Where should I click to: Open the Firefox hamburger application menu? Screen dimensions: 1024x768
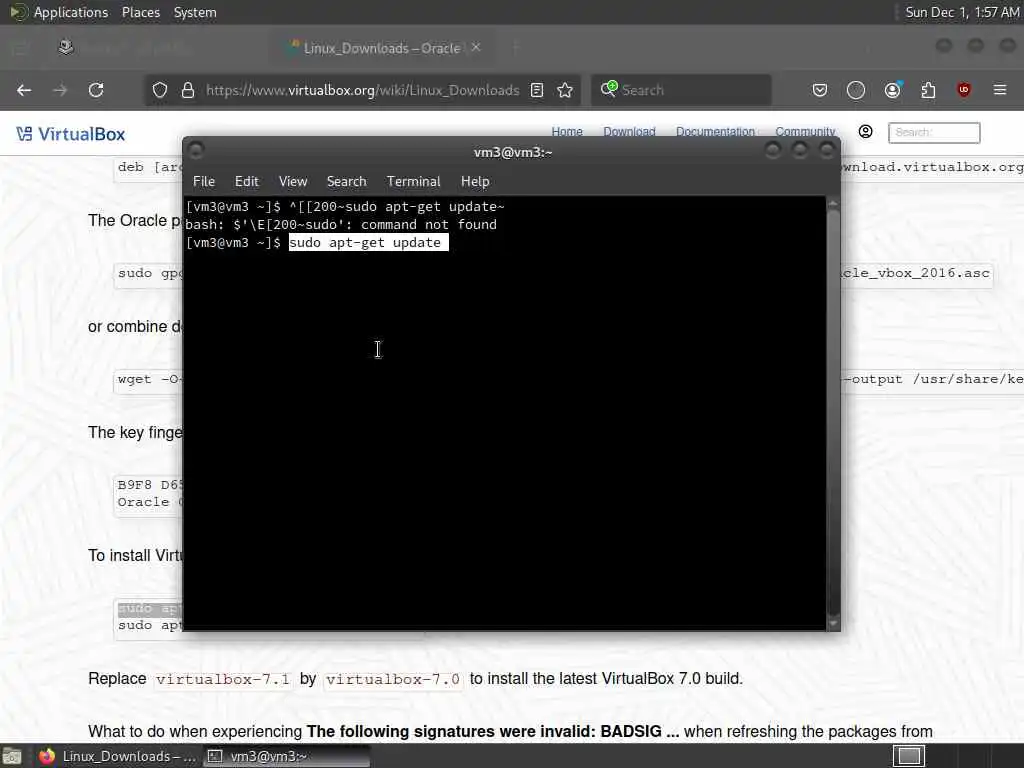pyautogui.click(x=1000, y=90)
